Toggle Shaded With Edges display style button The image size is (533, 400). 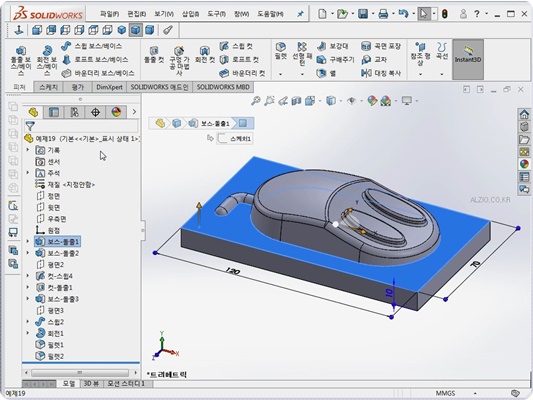[135, 30]
